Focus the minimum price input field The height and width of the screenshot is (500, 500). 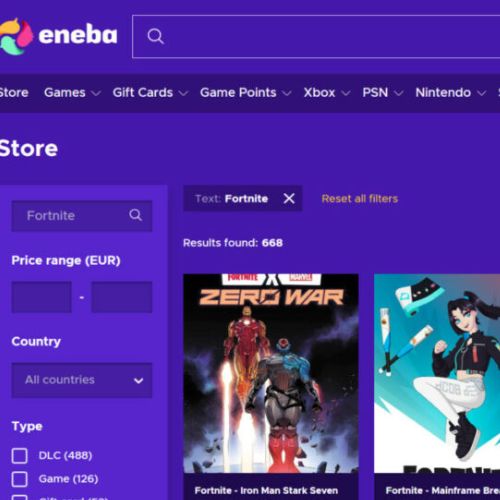[42, 297]
